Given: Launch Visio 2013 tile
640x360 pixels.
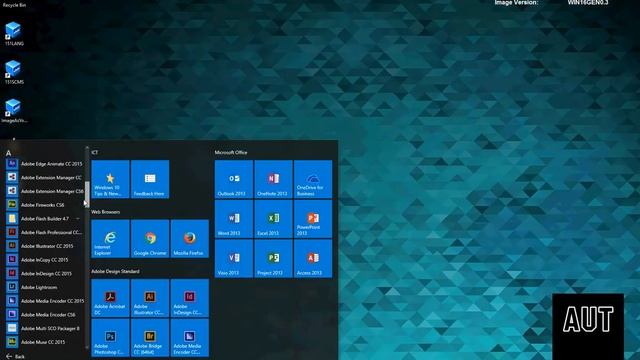Looking at the screenshot, I should (x=234, y=259).
